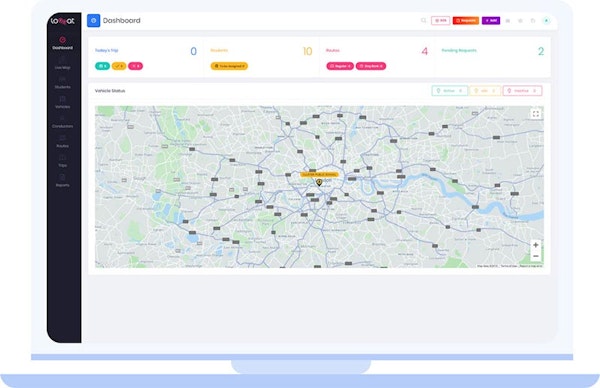Open the Trips sidebar item
600x388 pixels.
point(62,161)
